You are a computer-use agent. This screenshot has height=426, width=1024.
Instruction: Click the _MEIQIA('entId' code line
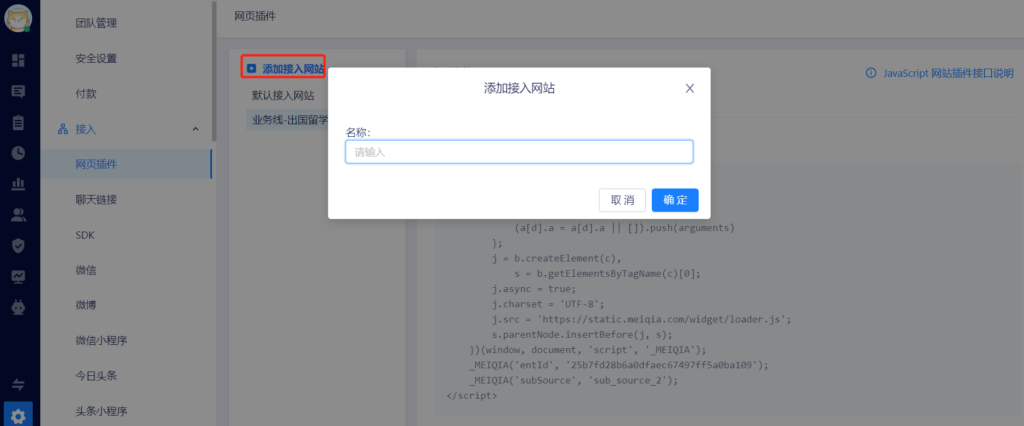618,365
